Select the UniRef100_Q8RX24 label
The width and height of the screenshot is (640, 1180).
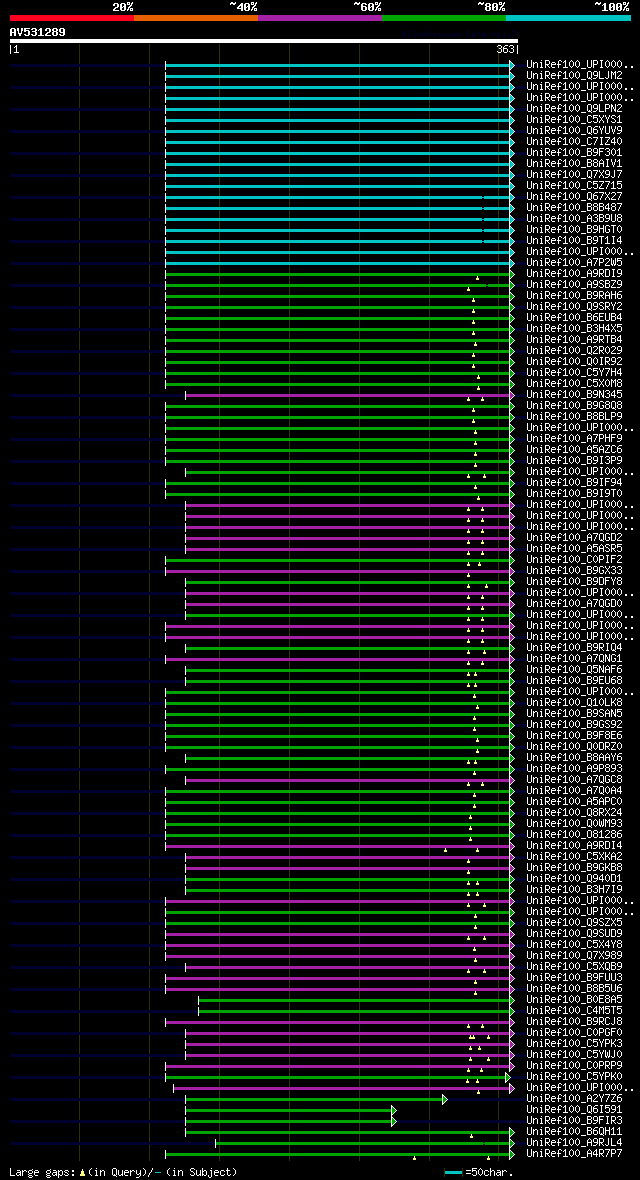574,813
